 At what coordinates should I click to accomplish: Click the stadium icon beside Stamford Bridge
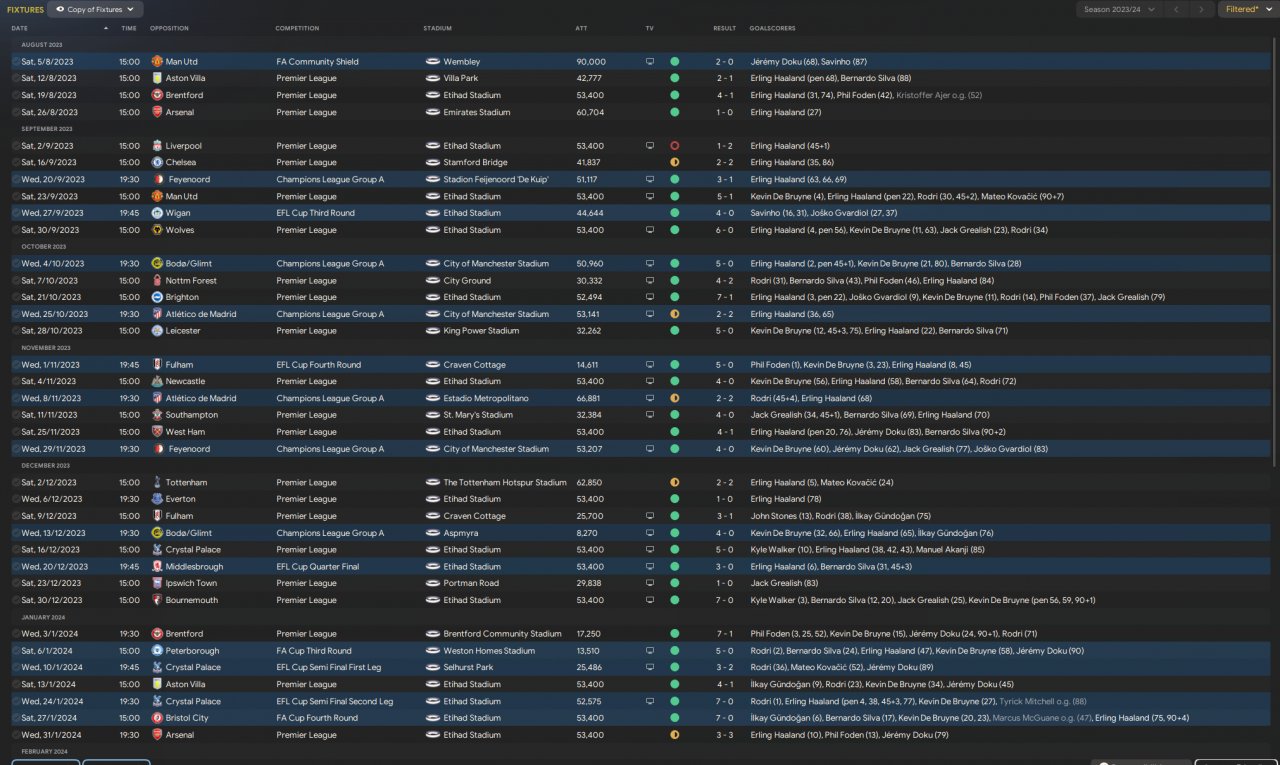[432, 162]
